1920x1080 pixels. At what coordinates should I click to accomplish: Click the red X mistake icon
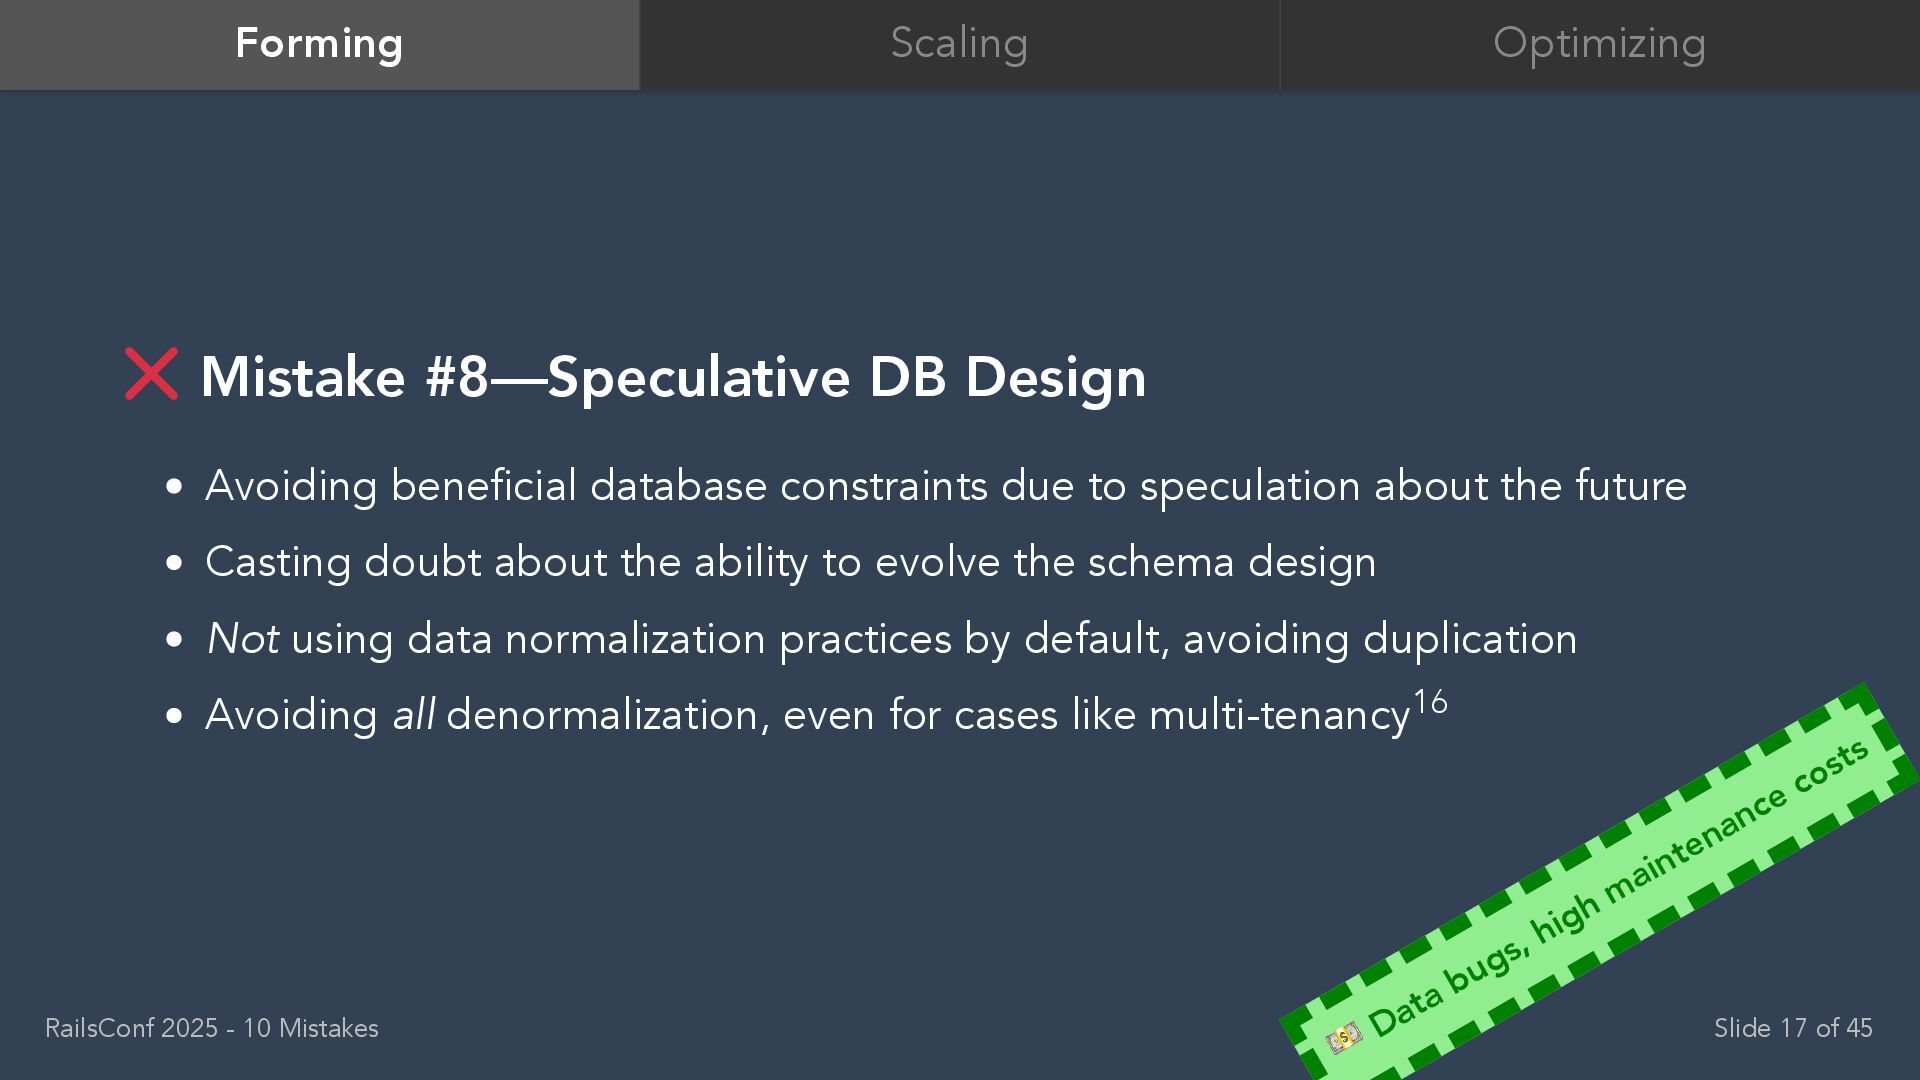click(151, 374)
